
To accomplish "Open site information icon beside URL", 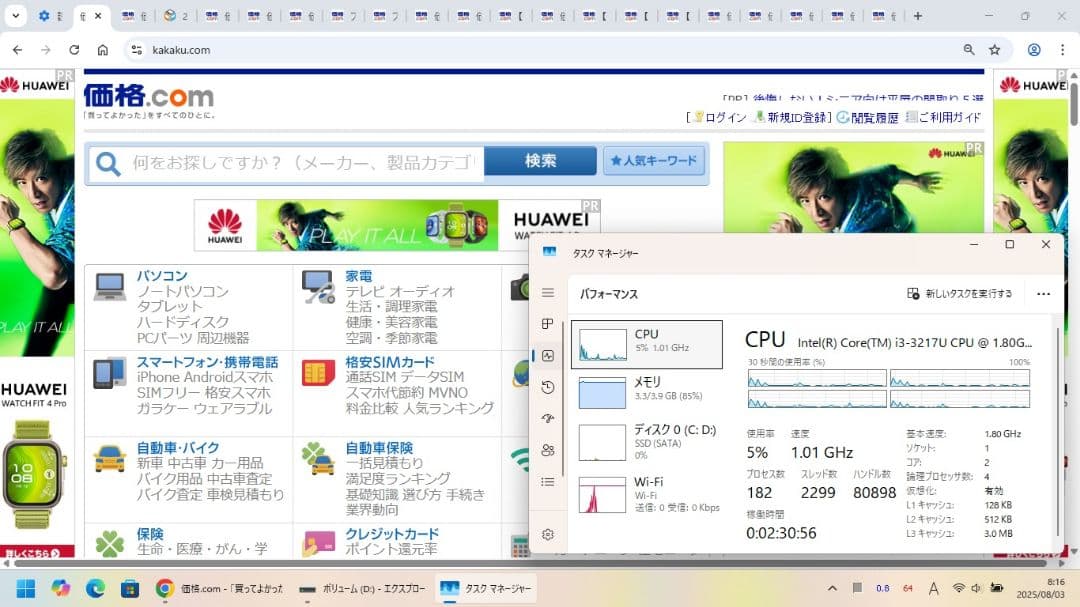I will point(136,50).
